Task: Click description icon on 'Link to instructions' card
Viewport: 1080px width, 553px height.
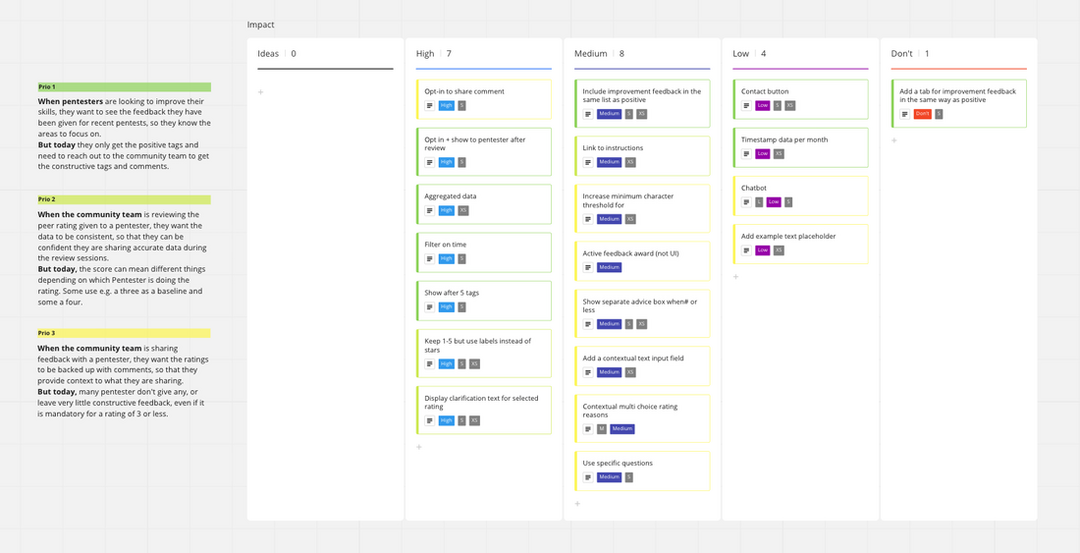Action: [587, 162]
